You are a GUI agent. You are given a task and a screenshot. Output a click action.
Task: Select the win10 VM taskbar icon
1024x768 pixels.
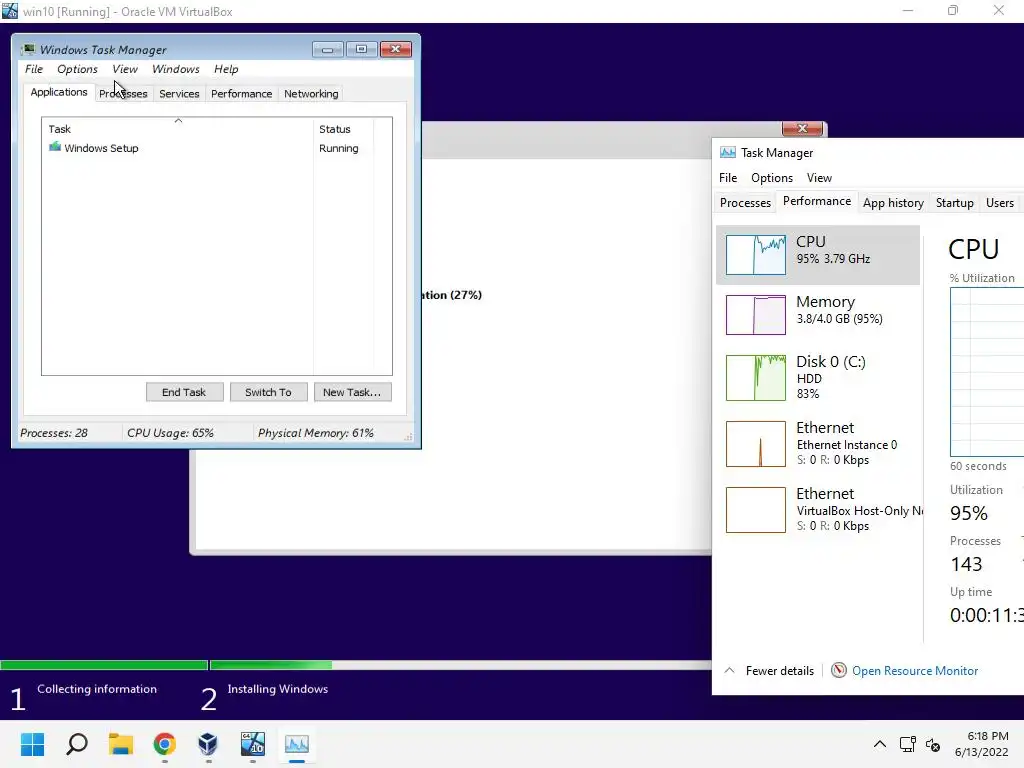click(253, 744)
